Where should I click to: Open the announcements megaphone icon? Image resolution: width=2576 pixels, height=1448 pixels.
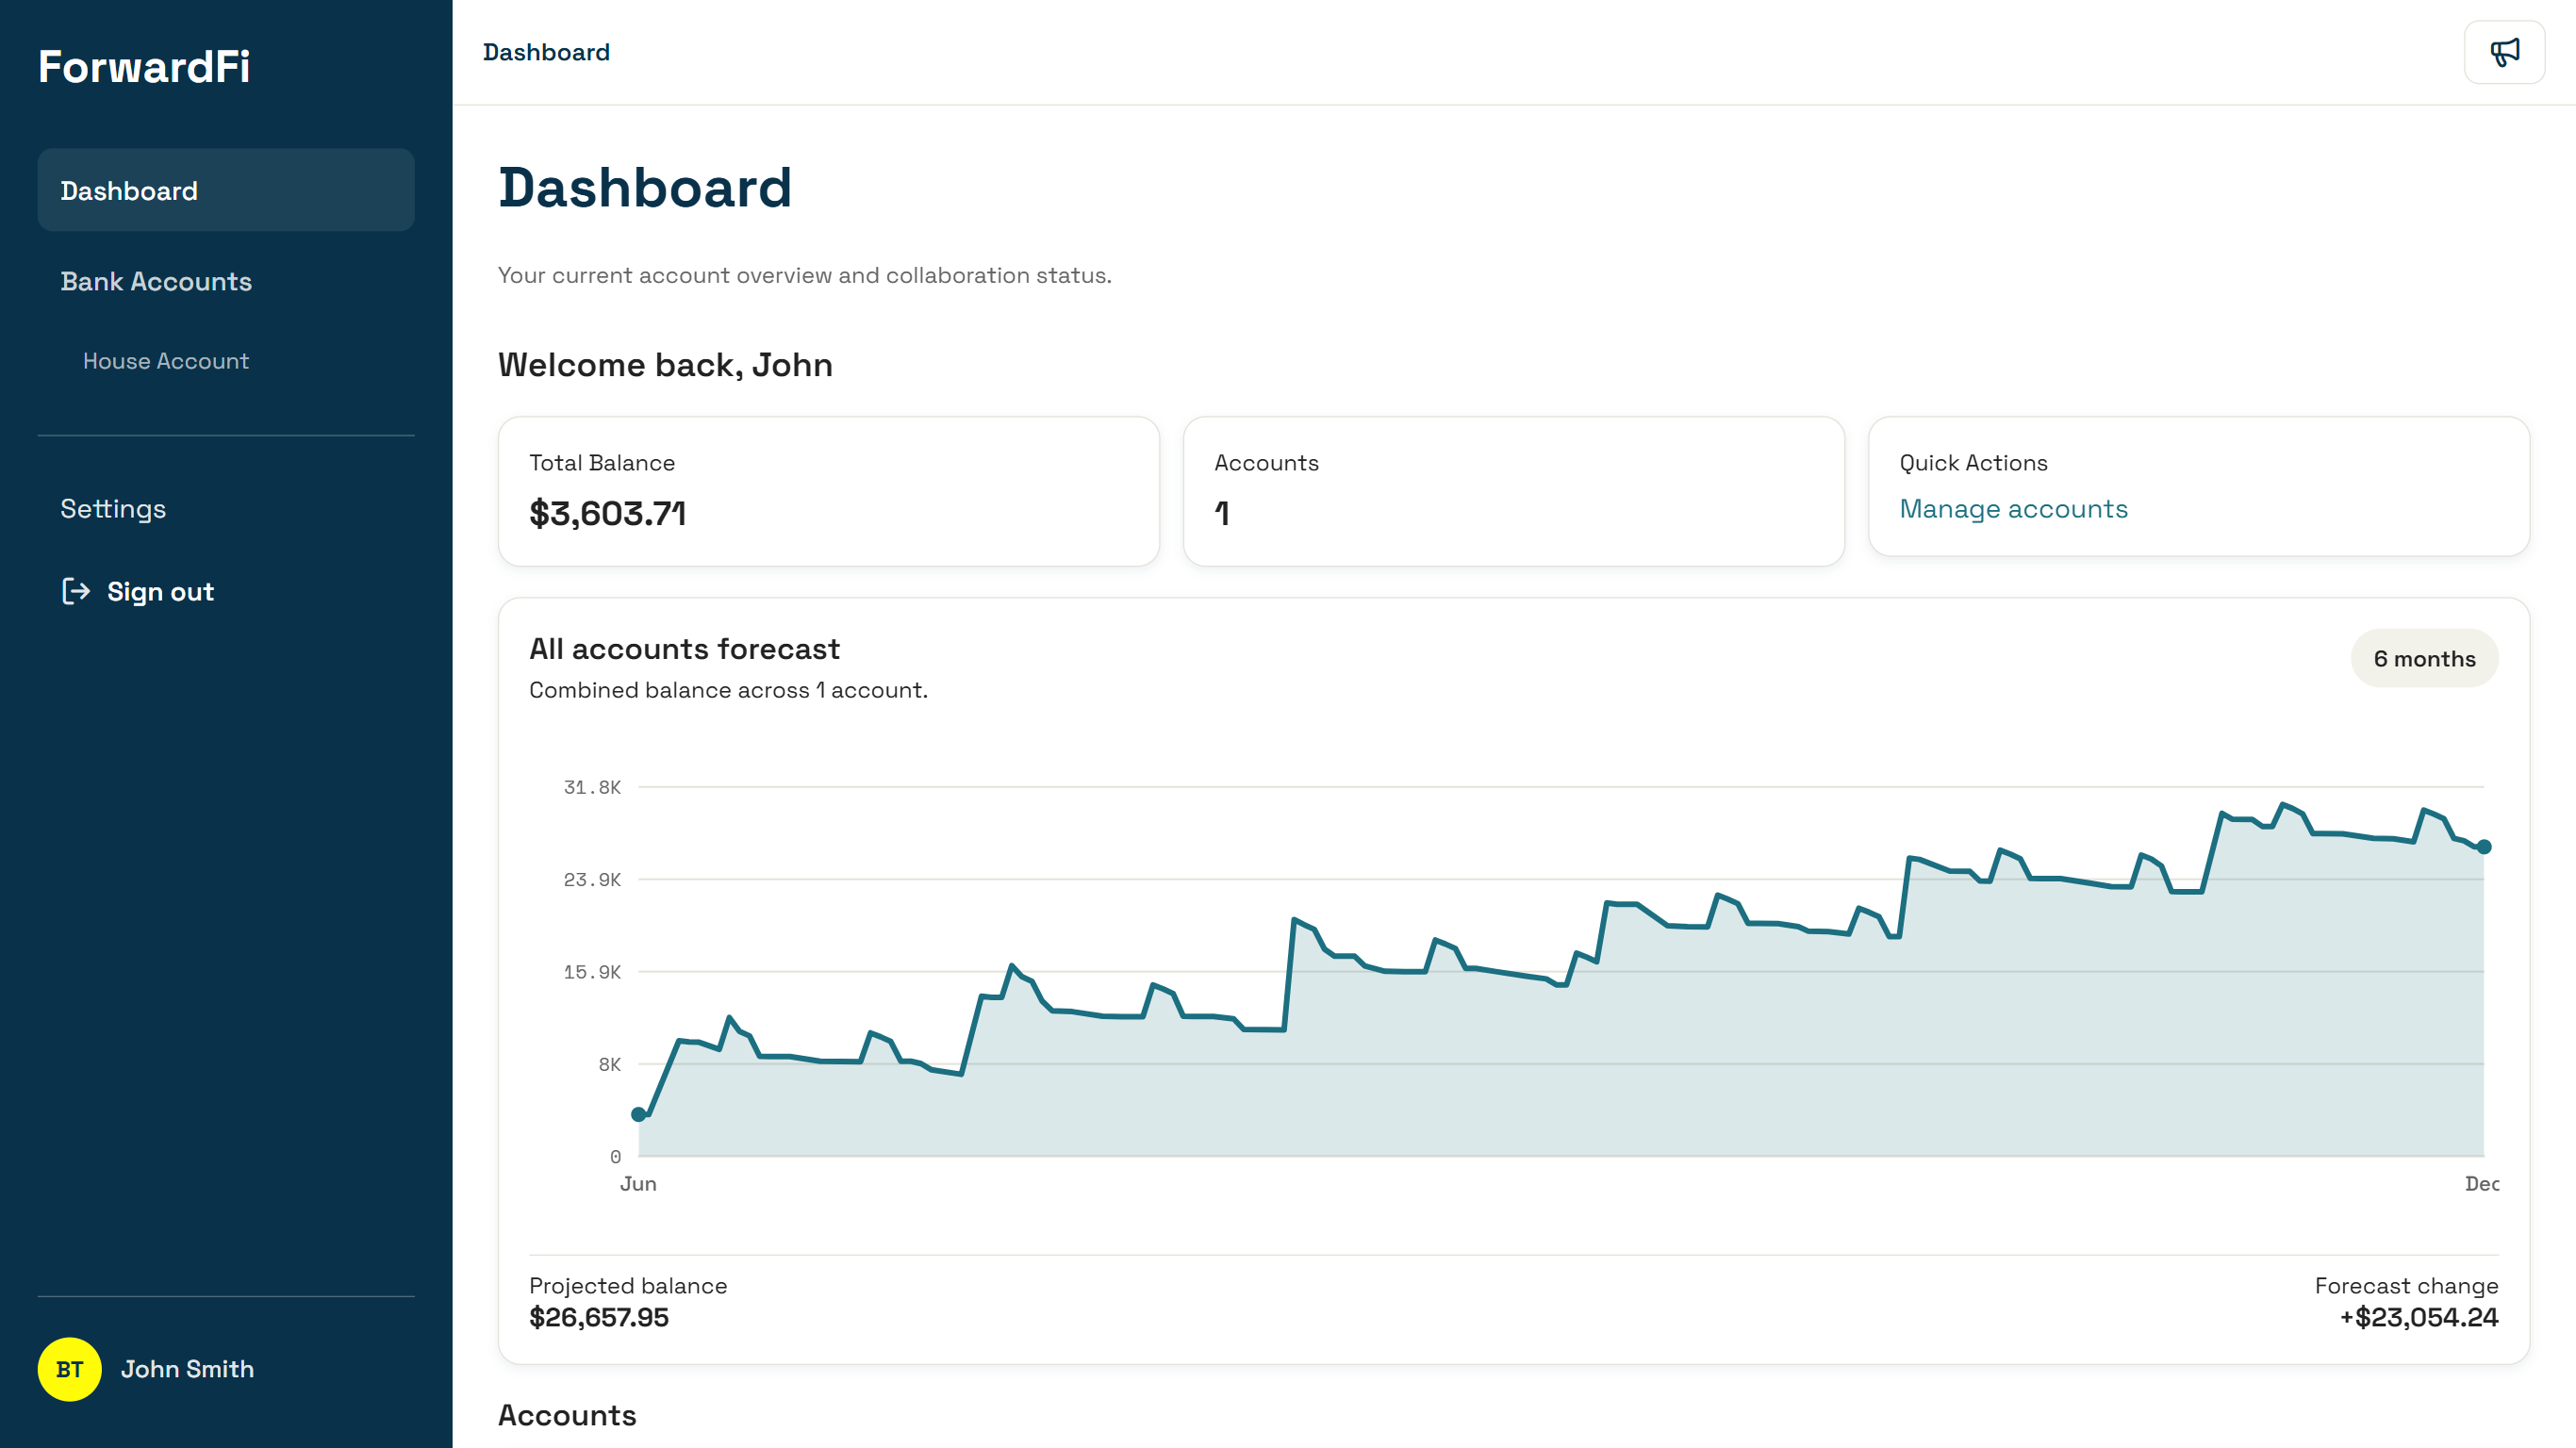(2504, 52)
